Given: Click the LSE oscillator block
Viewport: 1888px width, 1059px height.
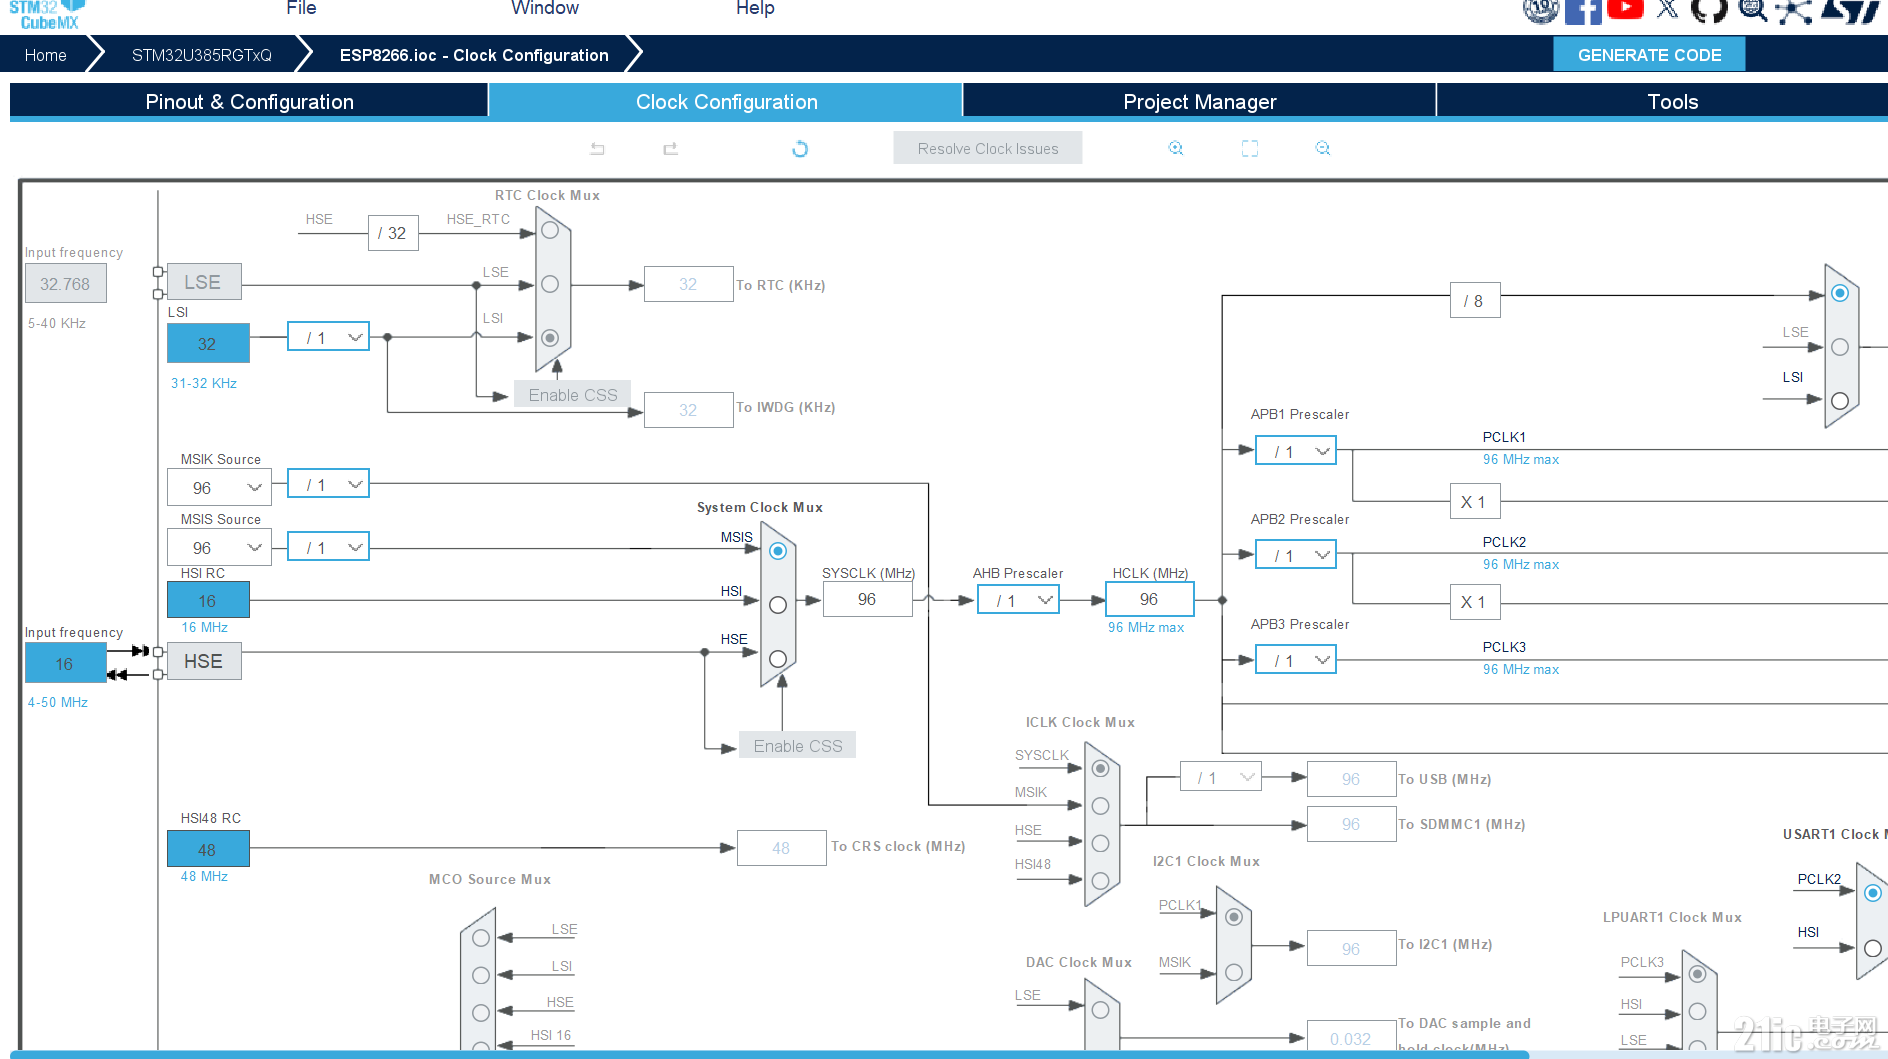Looking at the screenshot, I should 204,282.
